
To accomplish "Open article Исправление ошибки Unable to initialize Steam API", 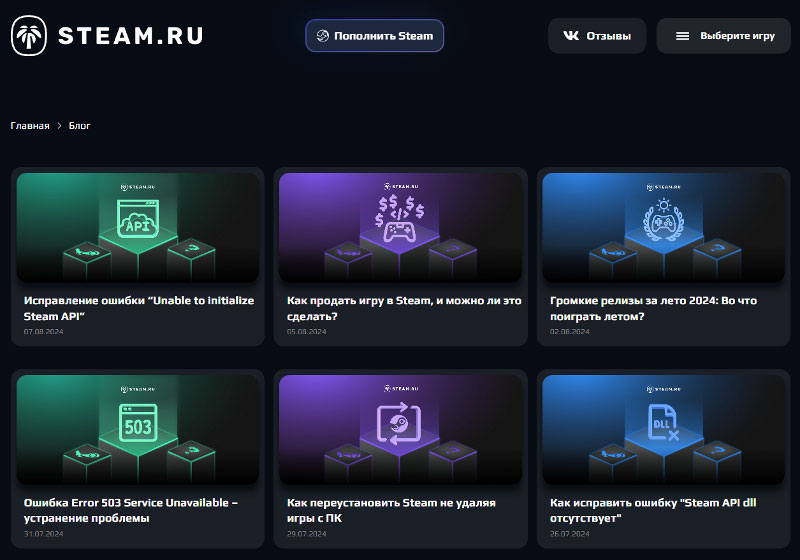I will [x=139, y=308].
